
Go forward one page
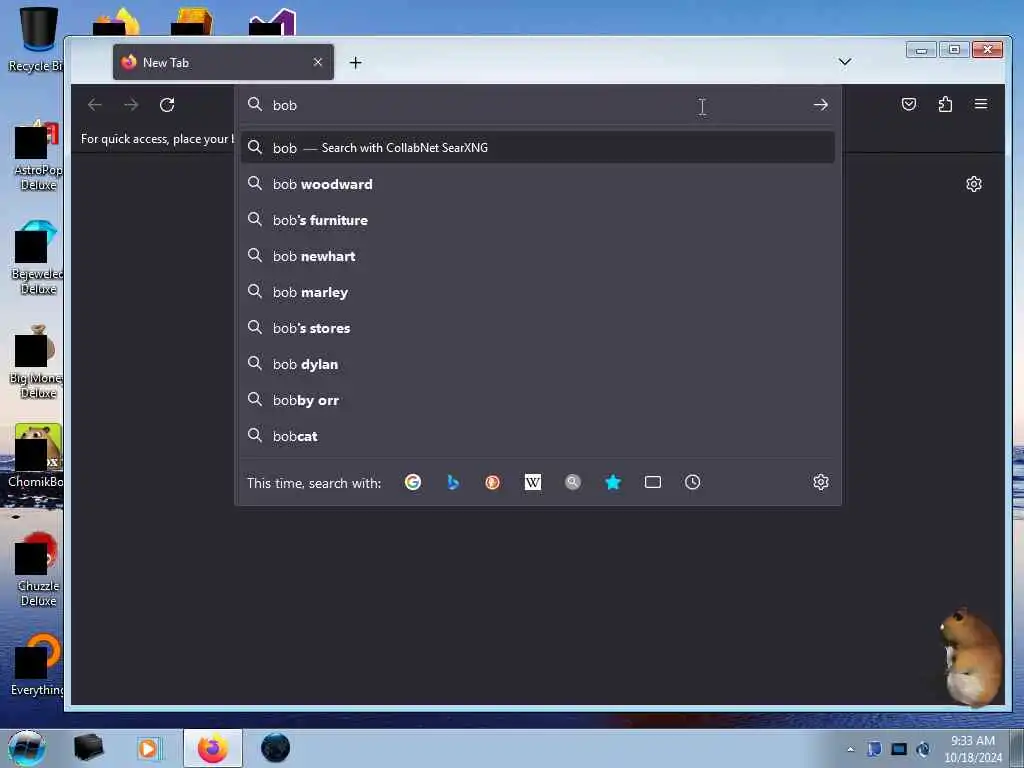click(131, 104)
